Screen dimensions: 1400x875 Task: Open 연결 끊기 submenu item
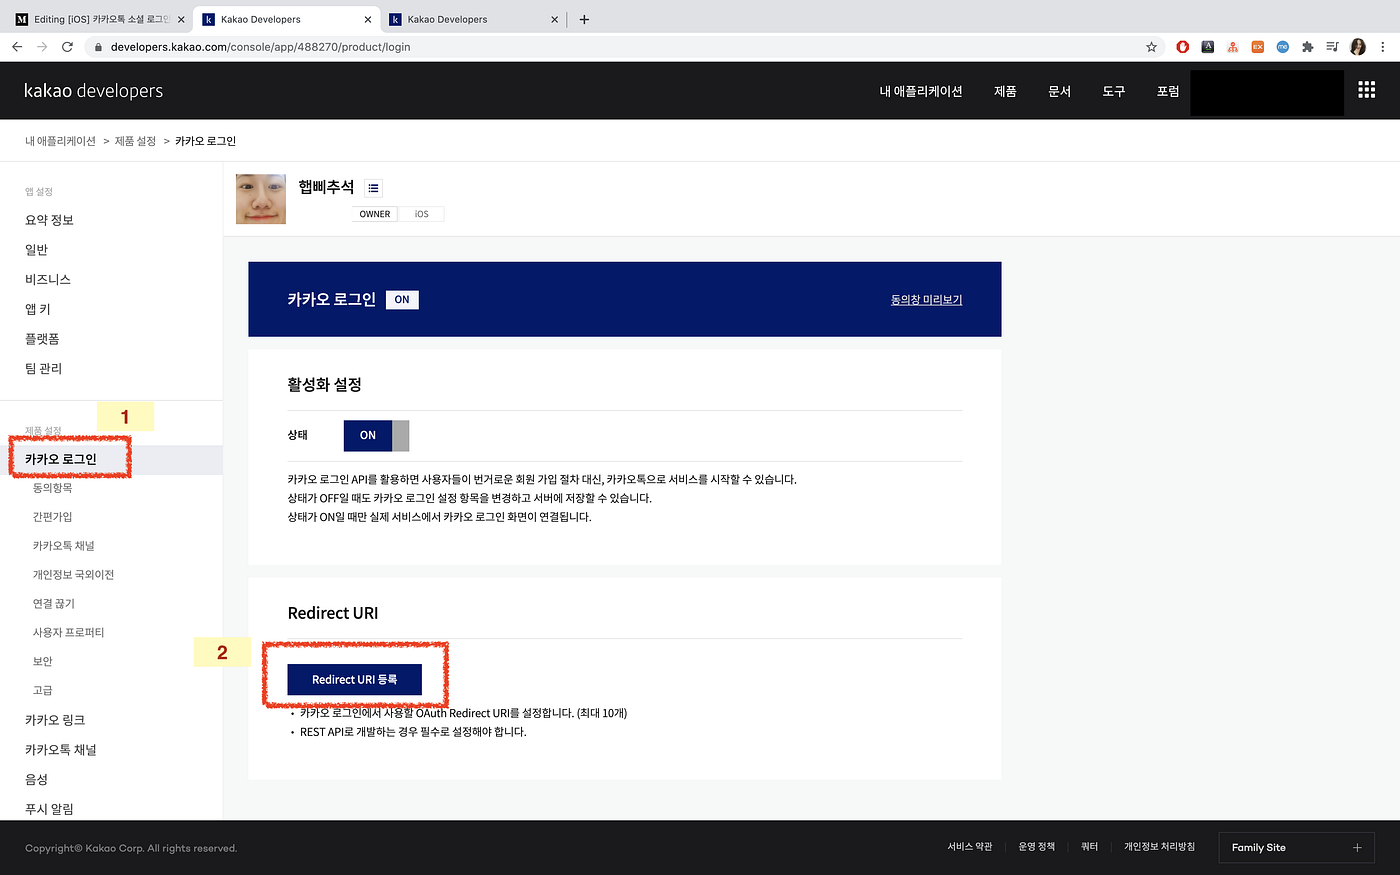[54, 604]
